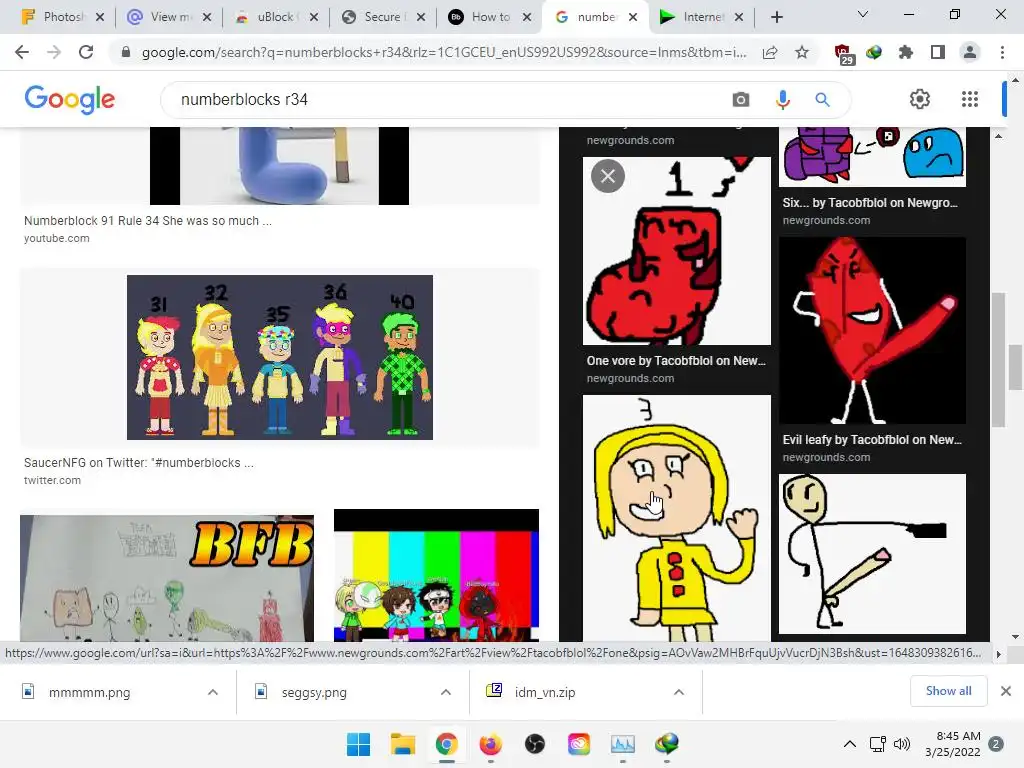Switch to the View m tab

(171, 17)
